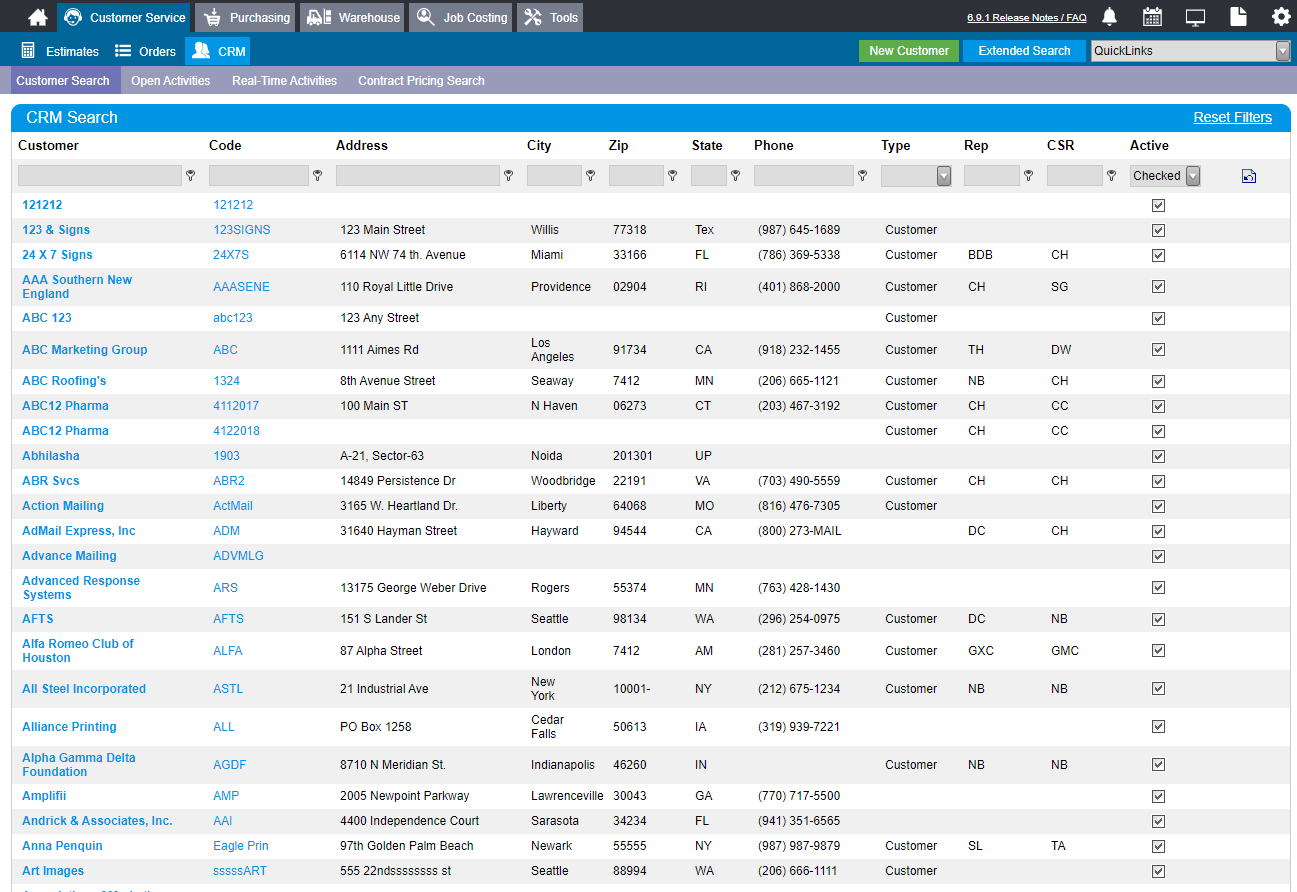Viewport: 1297px width, 892px height.
Task: Click the filter icon beside Customer field
Action: coord(191,176)
